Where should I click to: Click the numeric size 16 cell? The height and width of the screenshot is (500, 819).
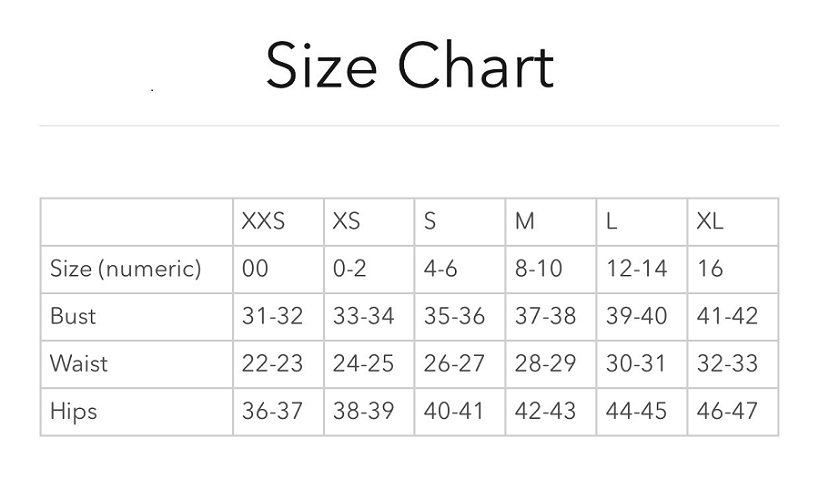pos(709,268)
